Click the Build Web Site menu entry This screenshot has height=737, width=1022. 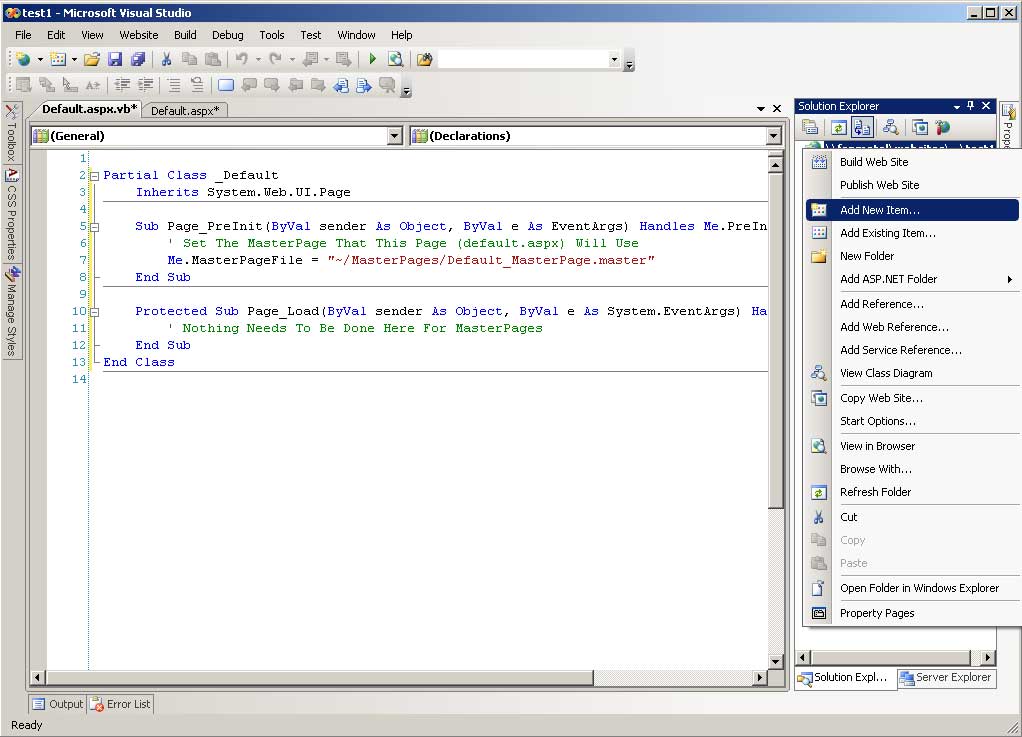click(912, 162)
